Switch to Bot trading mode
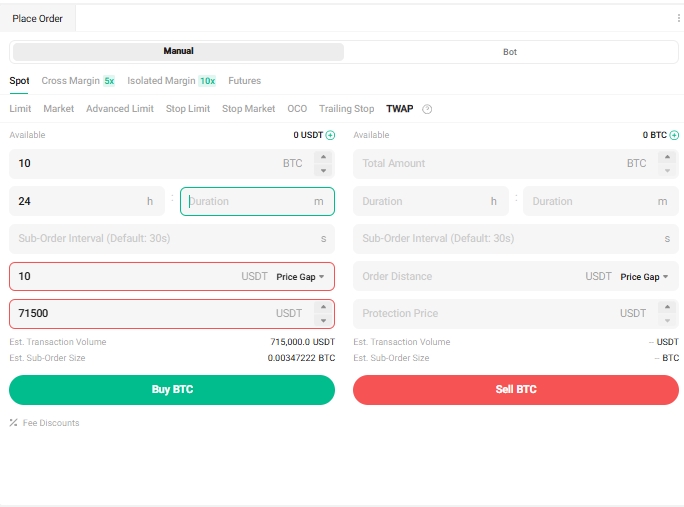The width and height of the screenshot is (684, 507). 510,52
